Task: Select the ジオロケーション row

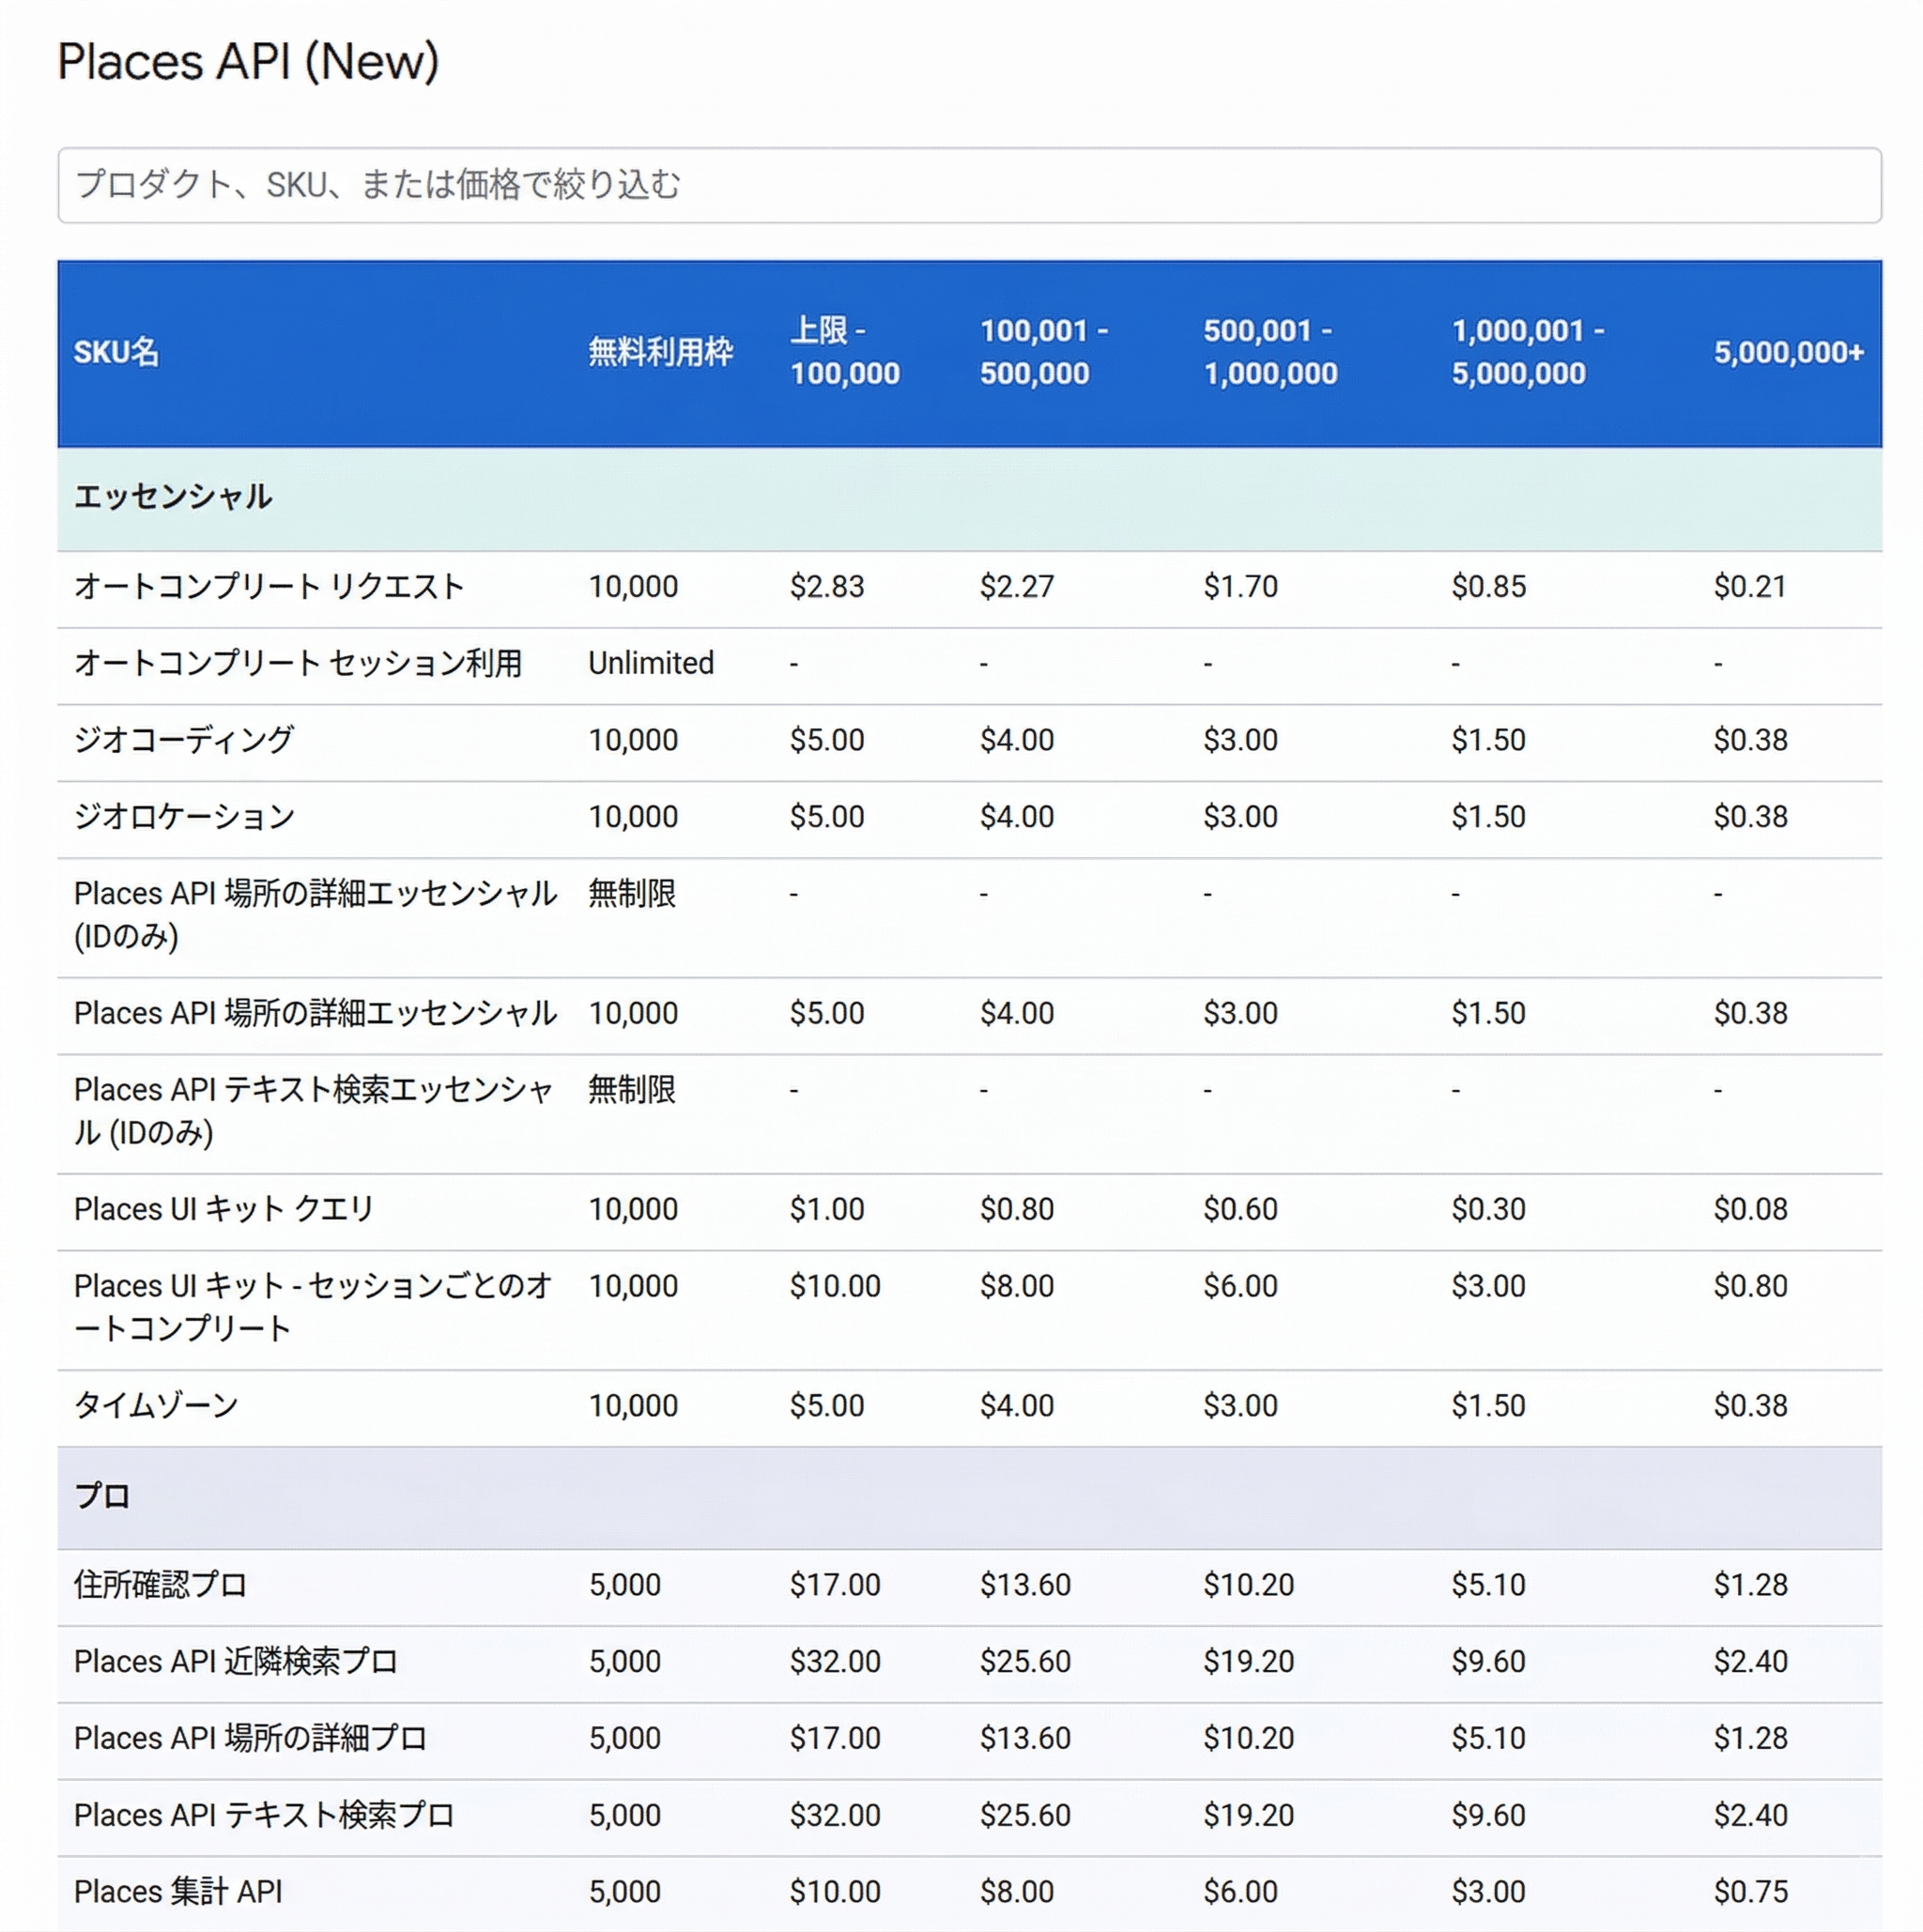Action: tap(183, 816)
